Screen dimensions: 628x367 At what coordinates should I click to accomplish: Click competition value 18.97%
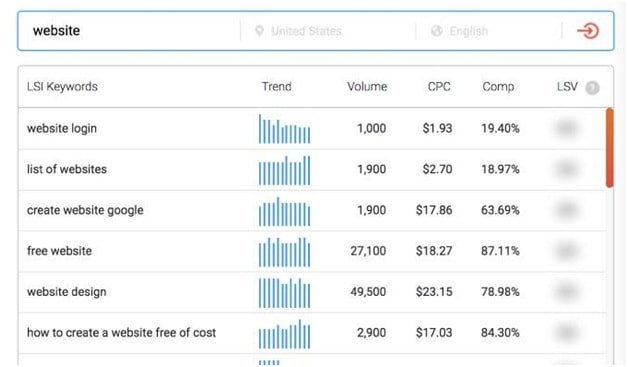pos(500,169)
